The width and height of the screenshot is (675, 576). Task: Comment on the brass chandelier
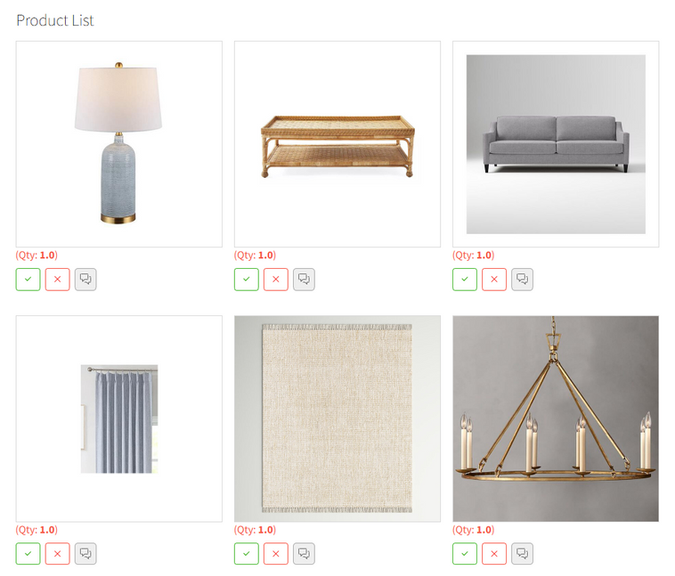[522, 554]
